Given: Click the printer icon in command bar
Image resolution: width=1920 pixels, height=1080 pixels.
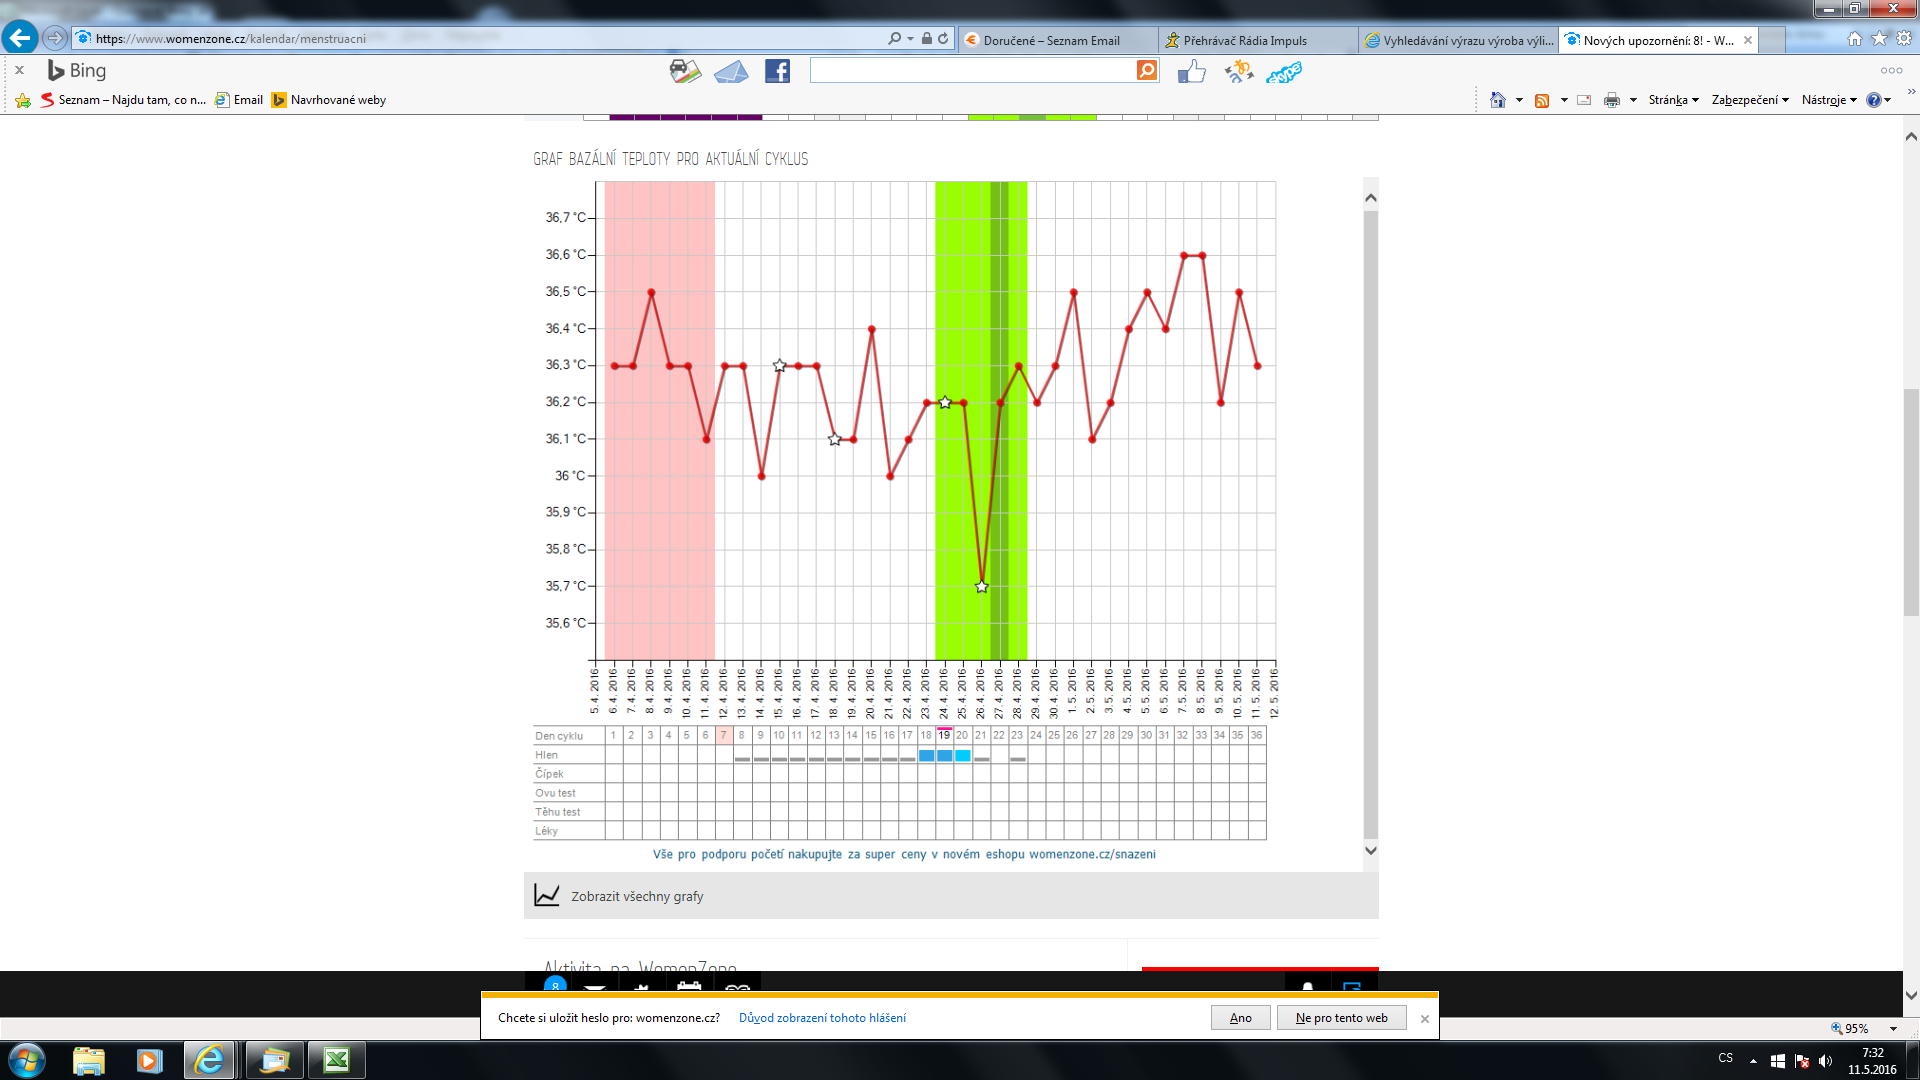Looking at the screenshot, I should pyautogui.click(x=1611, y=100).
